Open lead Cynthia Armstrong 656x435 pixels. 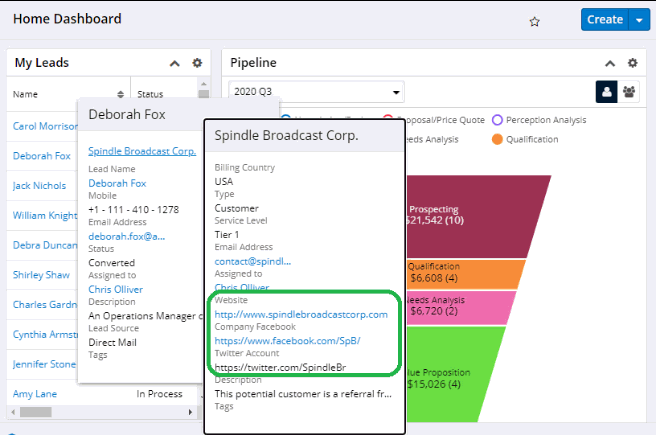click(45, 334)
